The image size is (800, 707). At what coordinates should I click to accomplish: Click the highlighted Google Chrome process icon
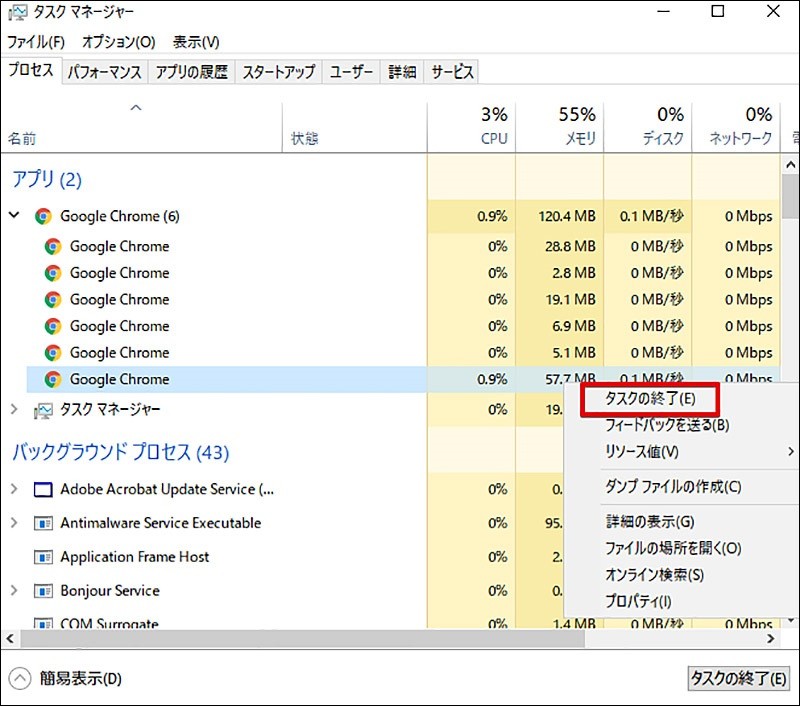53,380
